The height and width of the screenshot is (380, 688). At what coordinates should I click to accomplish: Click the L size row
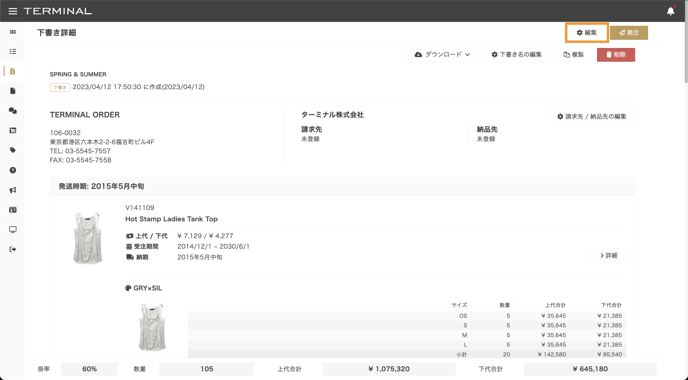pos(407,345)
